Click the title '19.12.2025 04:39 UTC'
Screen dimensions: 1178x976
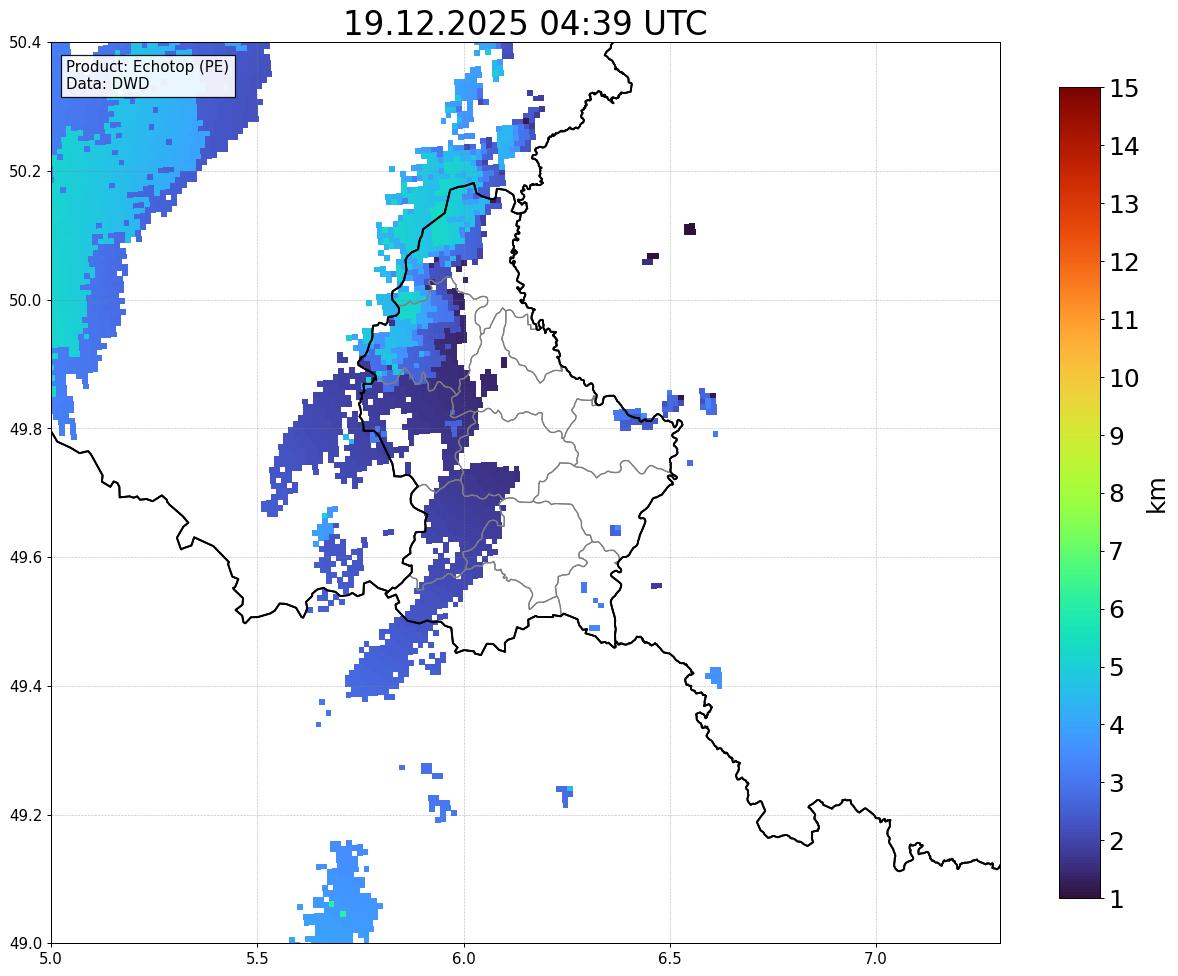click(x=525, y=23)
